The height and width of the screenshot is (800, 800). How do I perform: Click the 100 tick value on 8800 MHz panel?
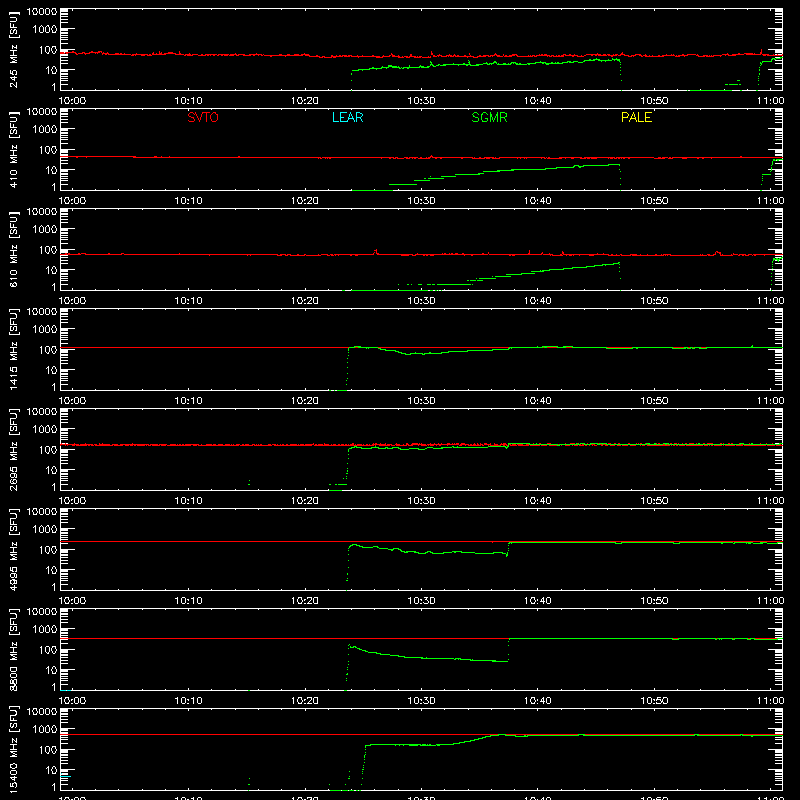(48, 650)
